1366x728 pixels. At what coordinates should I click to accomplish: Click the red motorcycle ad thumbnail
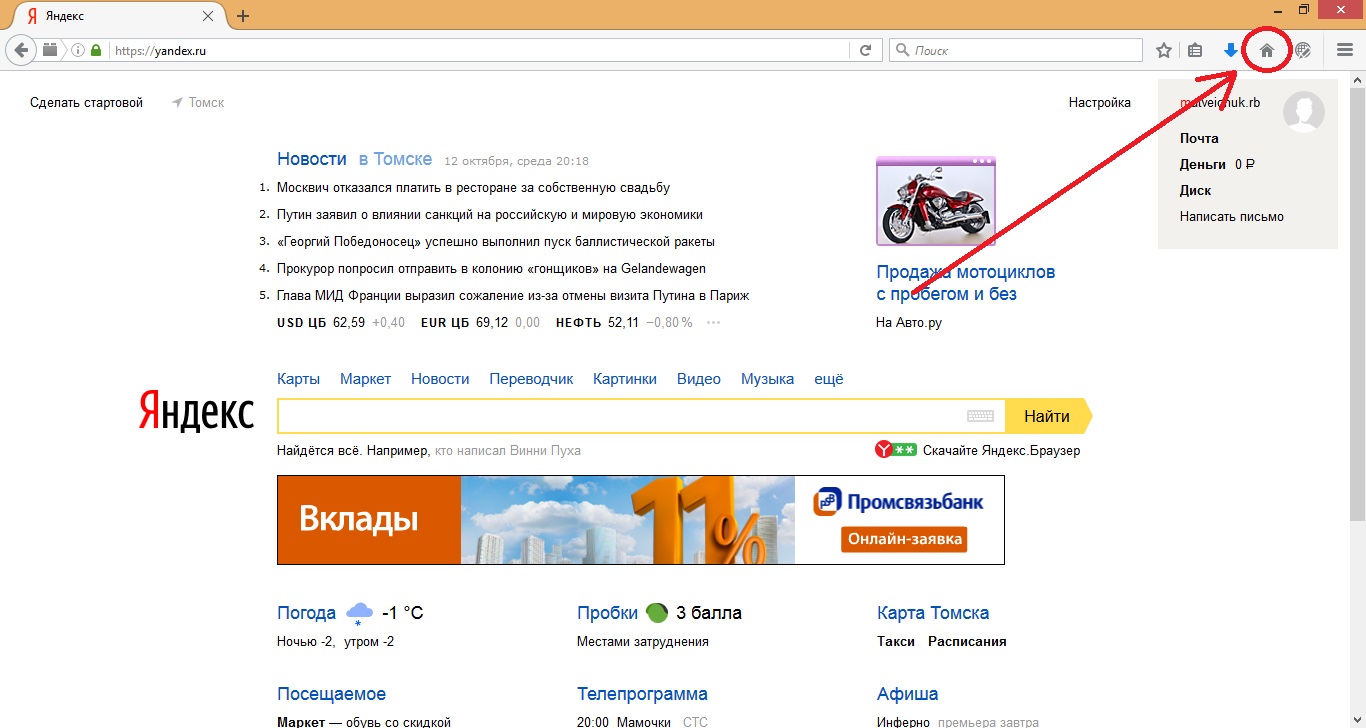(x=936, y=201)
